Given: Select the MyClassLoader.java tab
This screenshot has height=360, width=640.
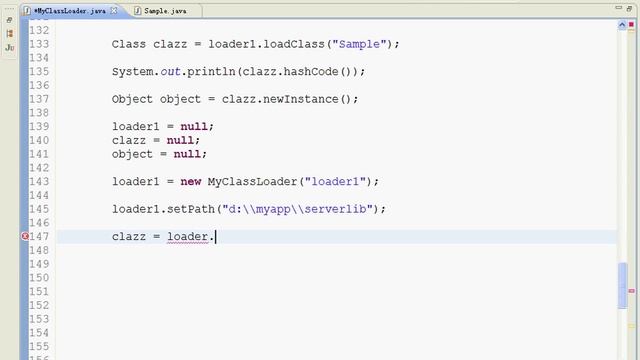Looking at the screenshot, I should [x=70, y=11].
